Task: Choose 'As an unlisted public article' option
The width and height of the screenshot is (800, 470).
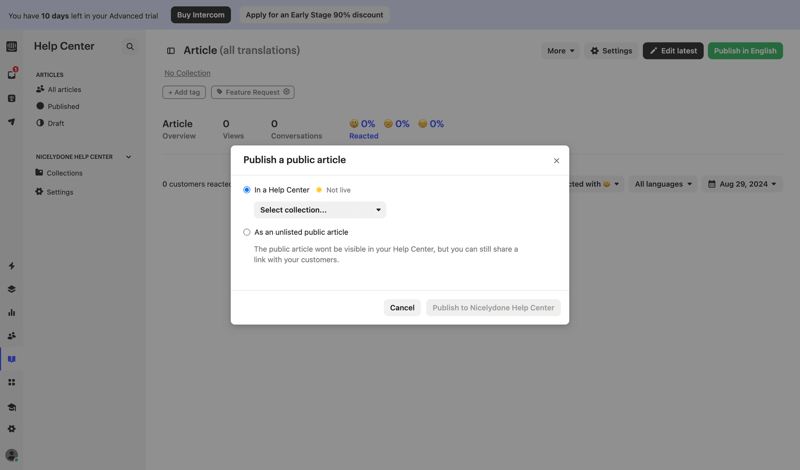Action: [247, 232]
